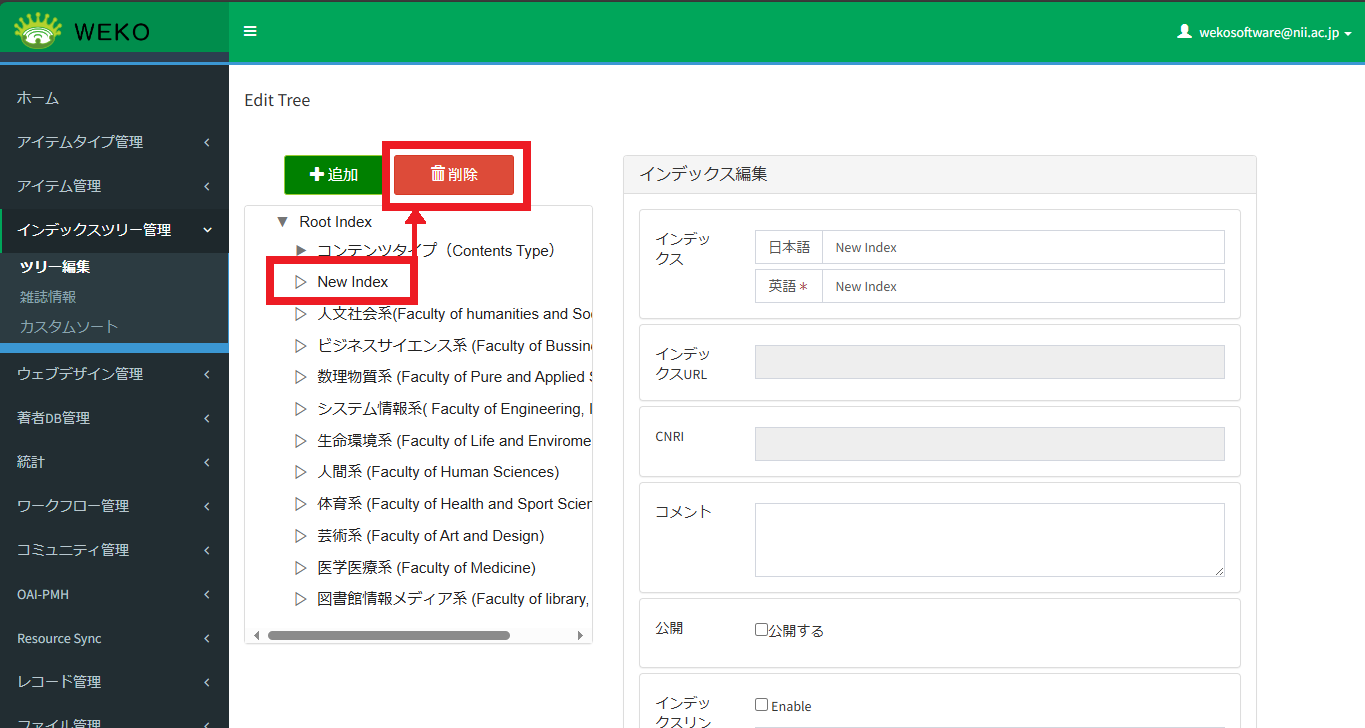1365x728 pixels.
Task: Click the green 追加 add button
Action: point(333,175)
